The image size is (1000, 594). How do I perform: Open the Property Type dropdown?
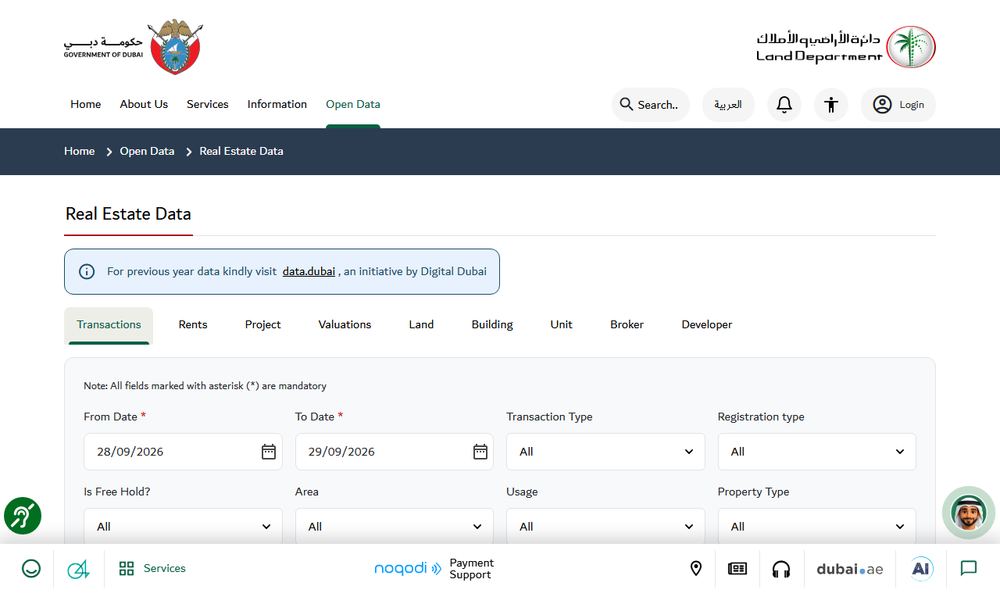816,526
